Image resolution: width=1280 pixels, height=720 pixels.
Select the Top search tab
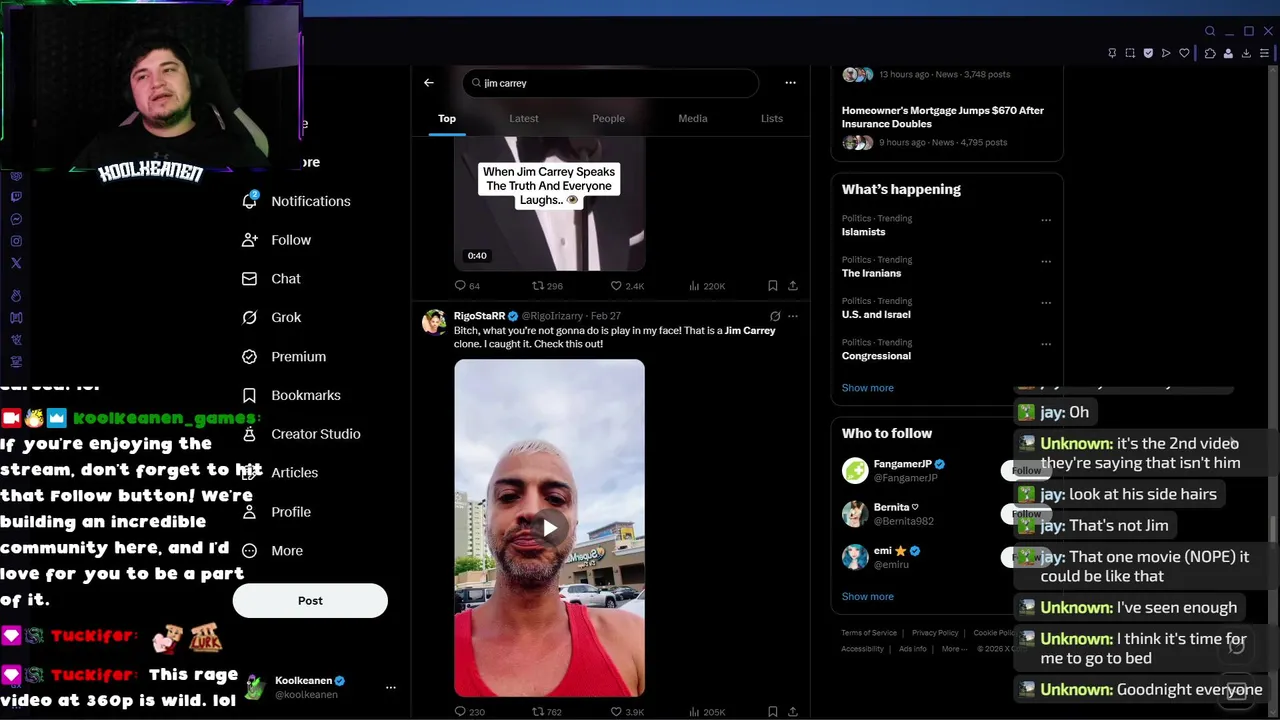point(447,118)
